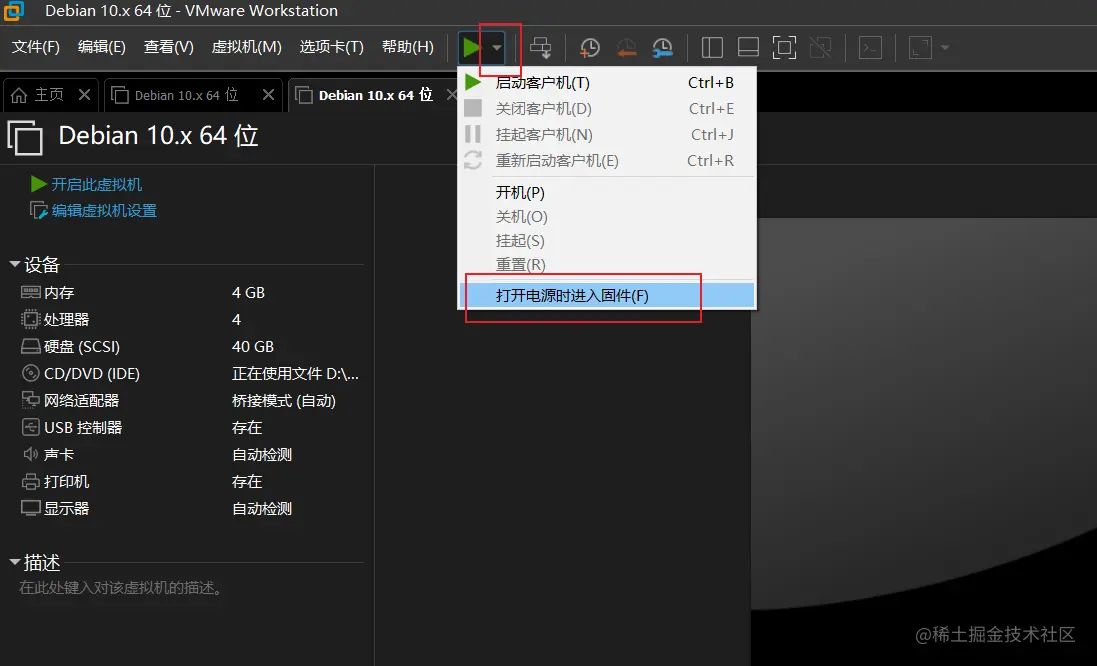Click the large Debian 10.x 64 位 heading icon
1097x666 pixels.
pos(25,137)
